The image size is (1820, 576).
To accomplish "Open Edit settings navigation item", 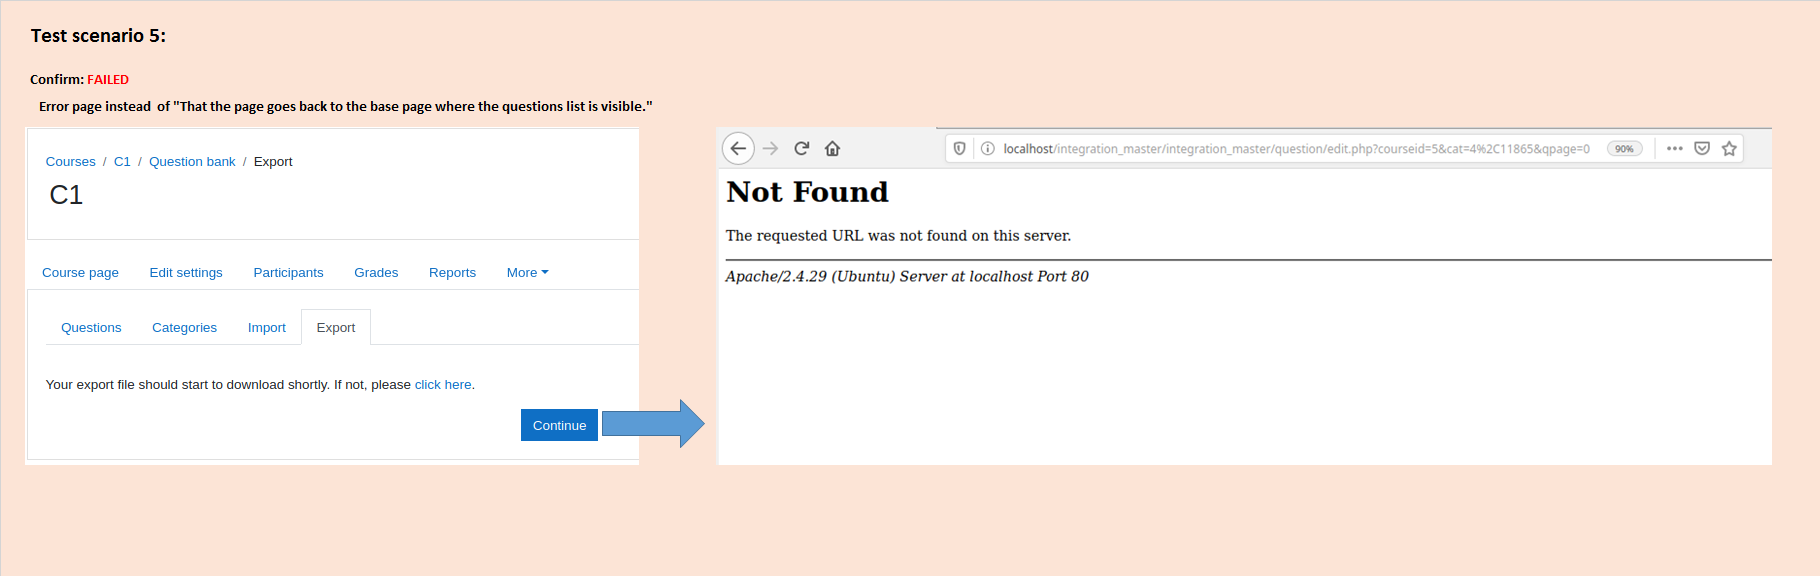I will click(186, 272).
